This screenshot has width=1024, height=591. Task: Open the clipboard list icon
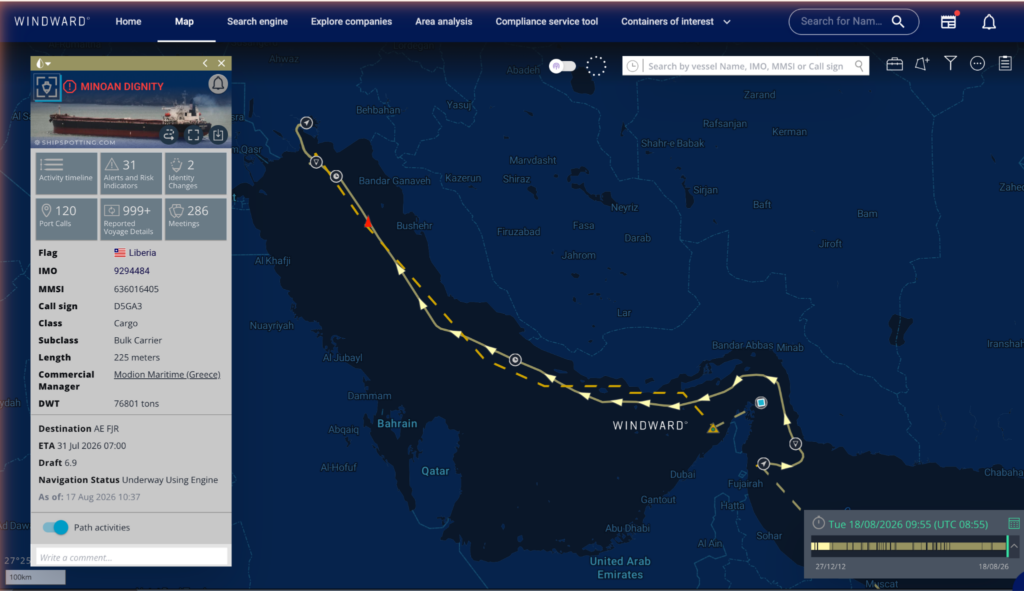[1005, 63]
